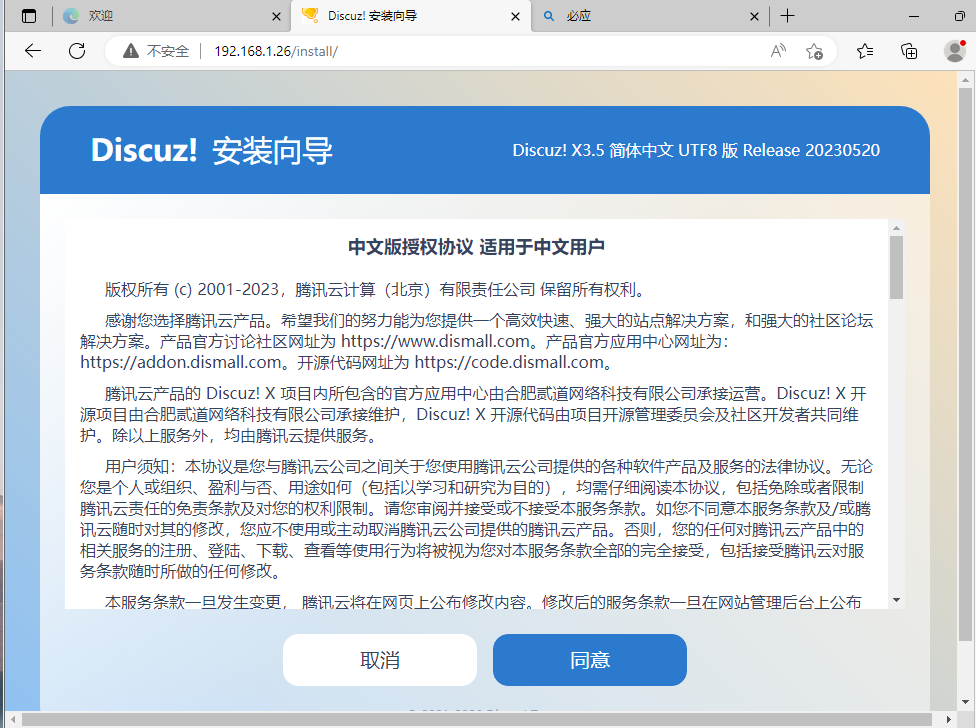
Task: Open the tab actions menu
Action: (27, 16)
